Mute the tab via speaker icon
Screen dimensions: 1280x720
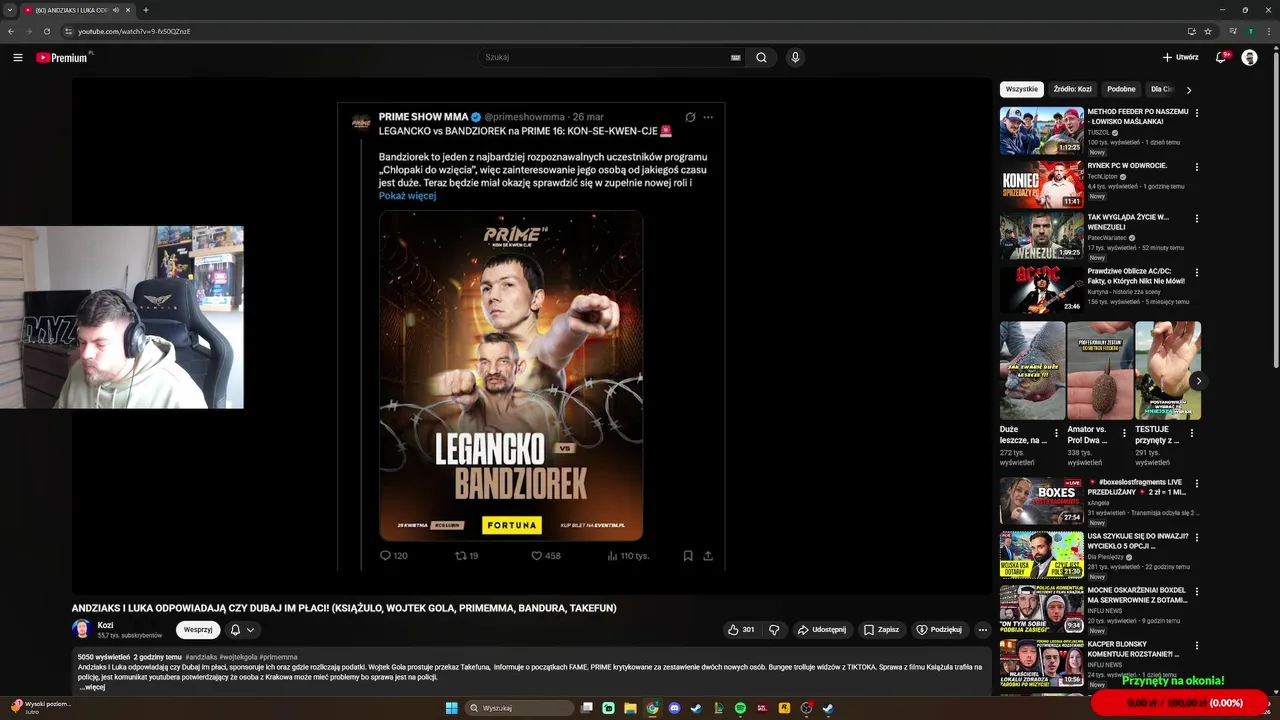point(116,10)
